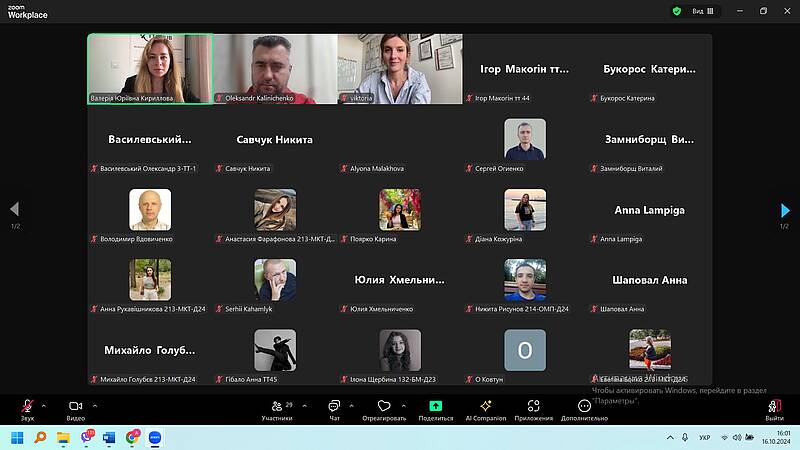Select Валерія Юріївна Кириллова video tile

150,69
